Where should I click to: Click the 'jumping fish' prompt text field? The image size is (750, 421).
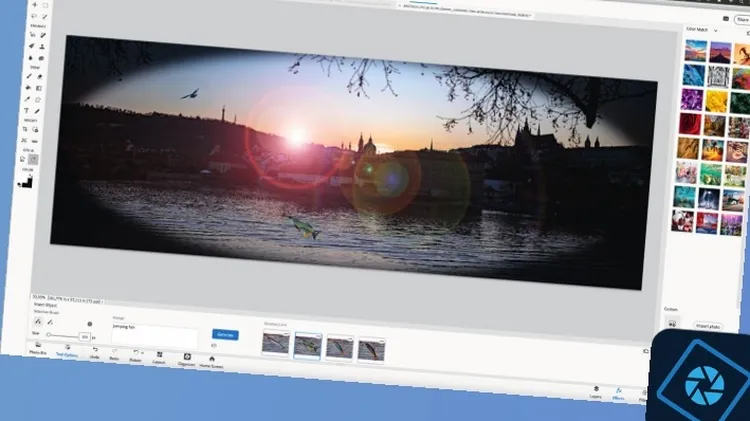[x=155, y=331]
